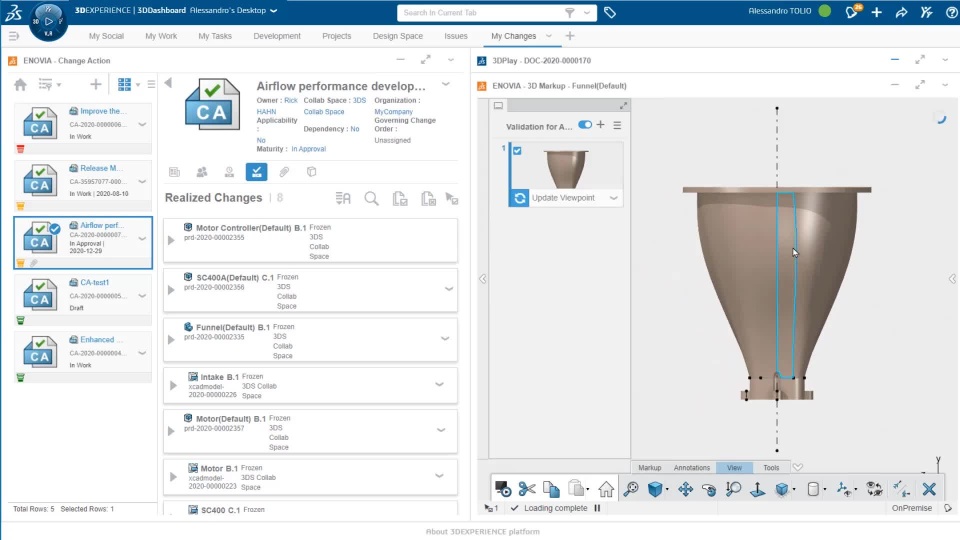Screen dimensions: 960x540
Task: Switch to the Design Space tab
Action: click(398, 36)
